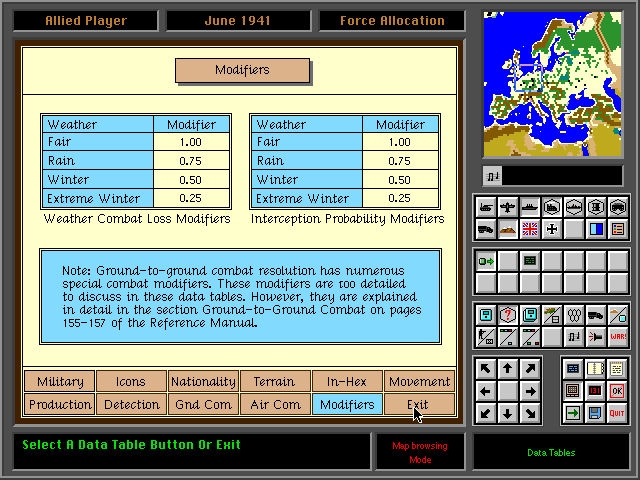
Task: Click the terrain over cyan square icon
Action: 618,315
